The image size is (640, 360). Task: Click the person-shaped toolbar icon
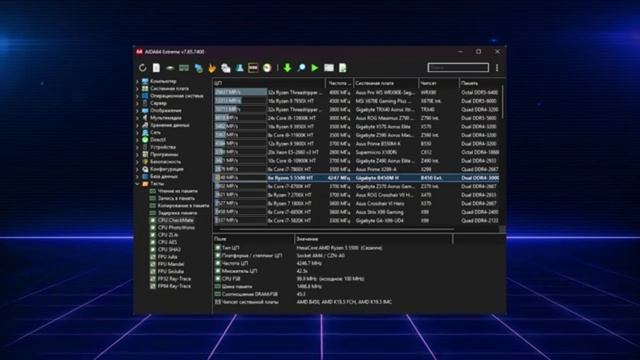point(240,68)
